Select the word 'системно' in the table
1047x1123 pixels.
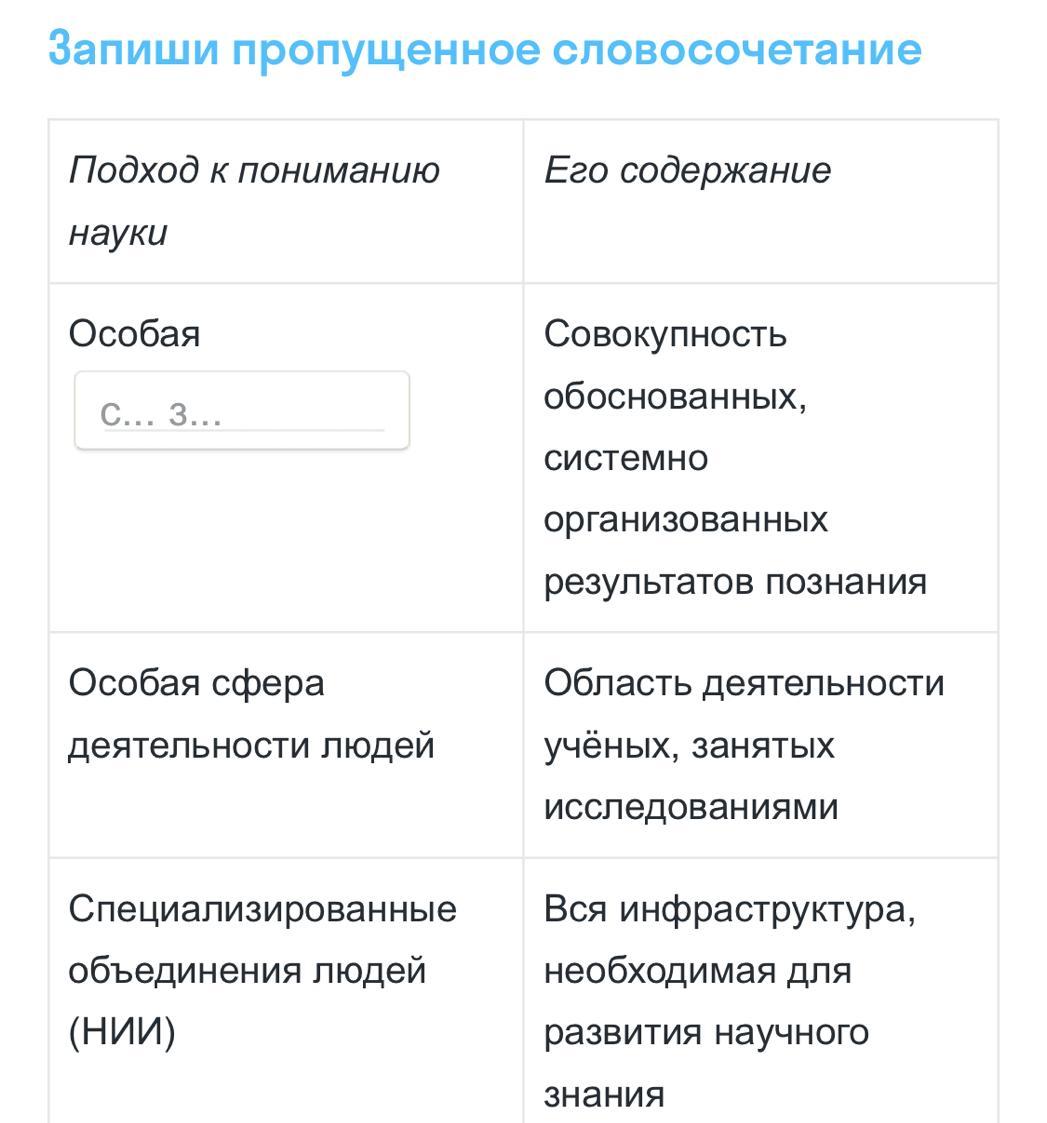click(625, 458)
